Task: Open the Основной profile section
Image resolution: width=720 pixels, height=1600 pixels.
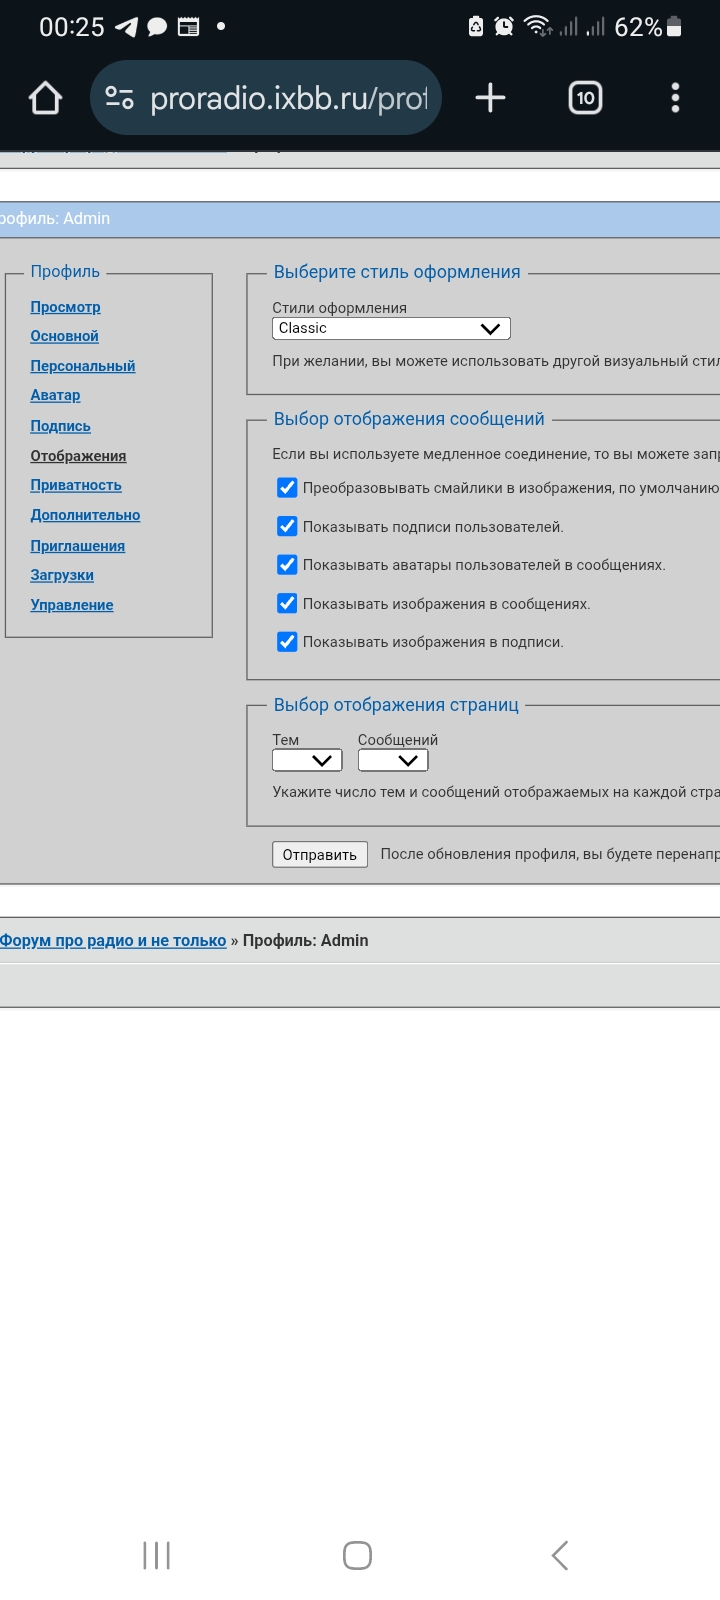Action: pyautogui.click(x=64, y=336)
